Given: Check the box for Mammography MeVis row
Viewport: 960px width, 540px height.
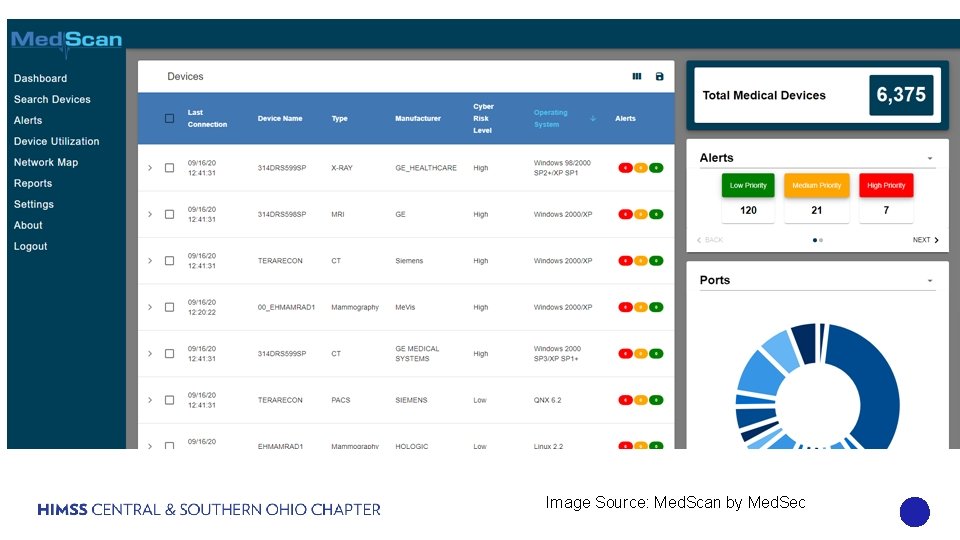Looking at the screenshot, I should point(170,307).
